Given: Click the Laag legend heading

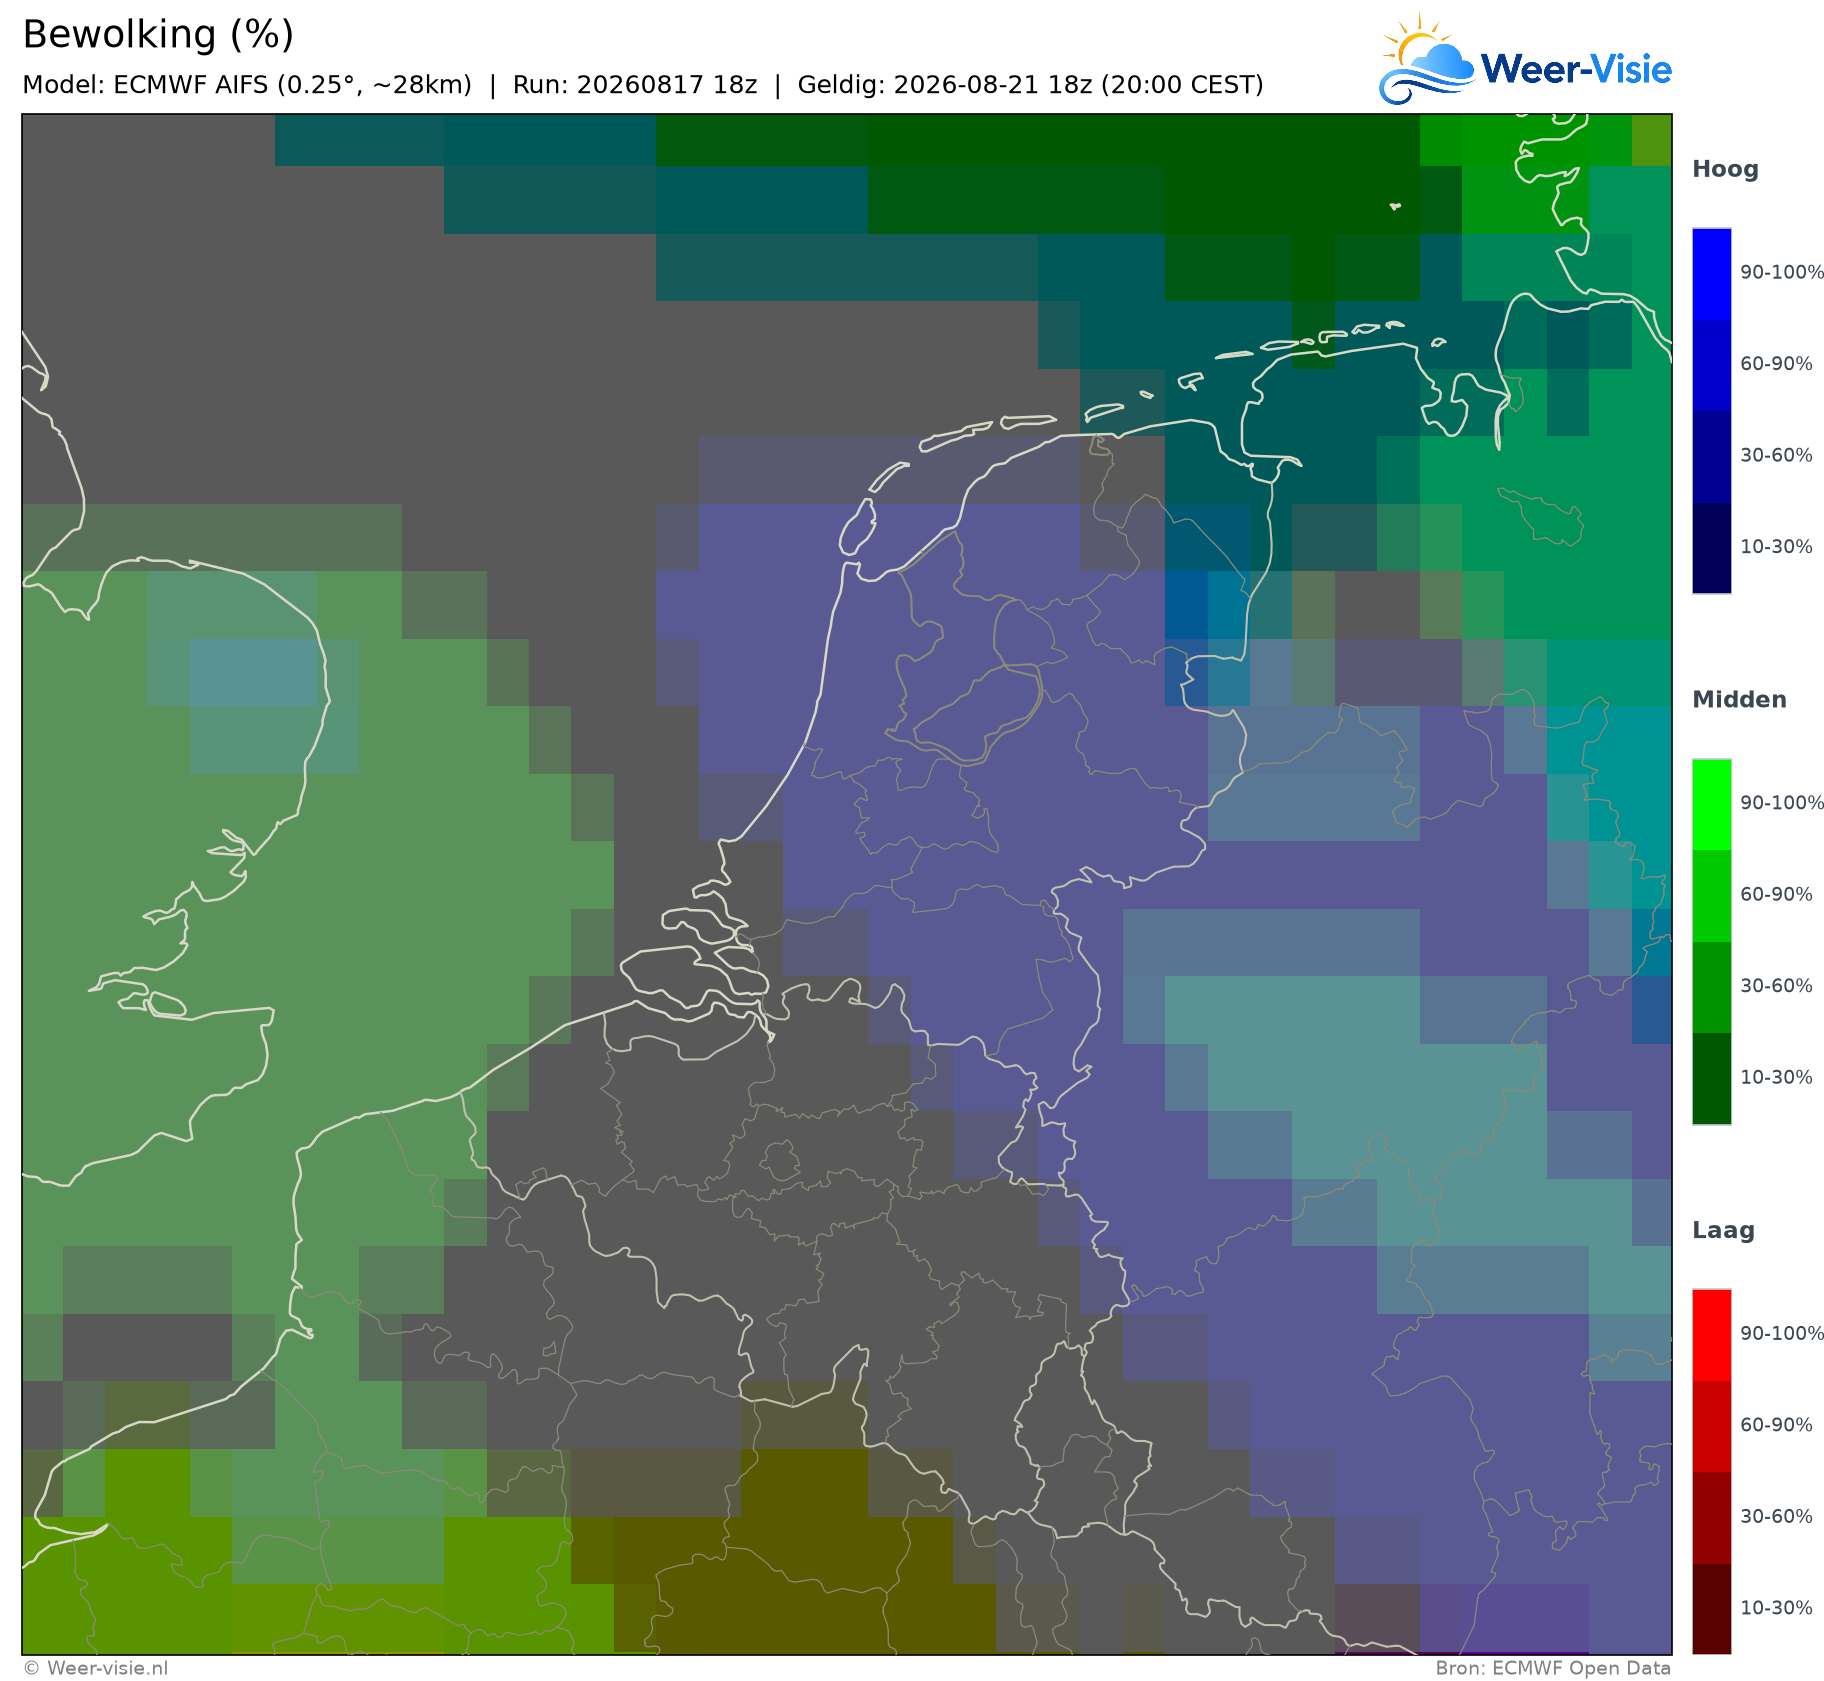Looking at the screenshot, I should [1723, 1231].
